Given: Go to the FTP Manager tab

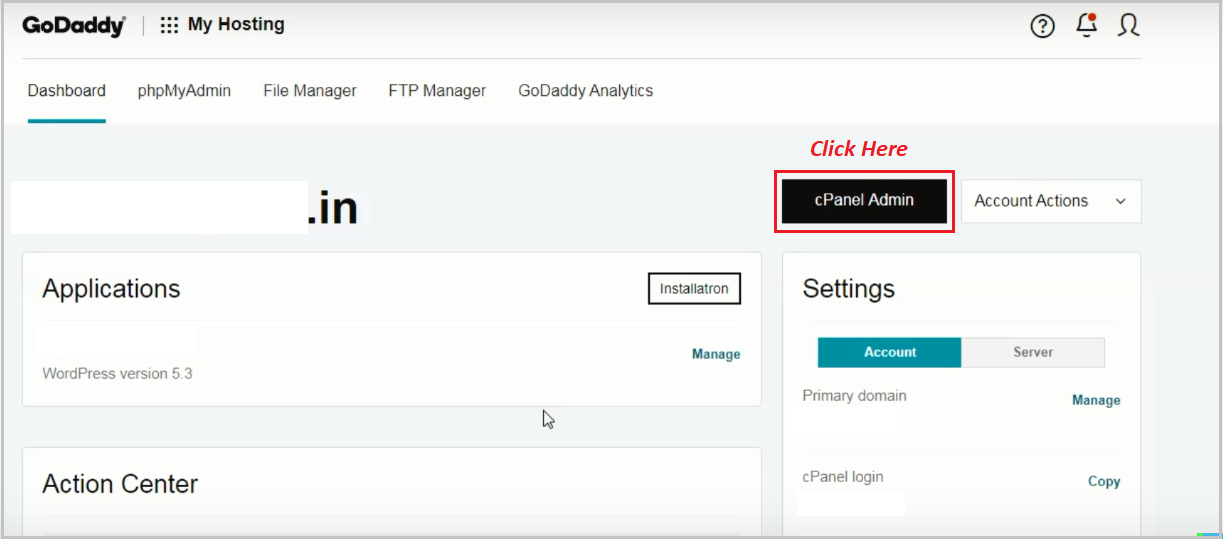Looking at the screenshot, I should click(x=437, y=91).
